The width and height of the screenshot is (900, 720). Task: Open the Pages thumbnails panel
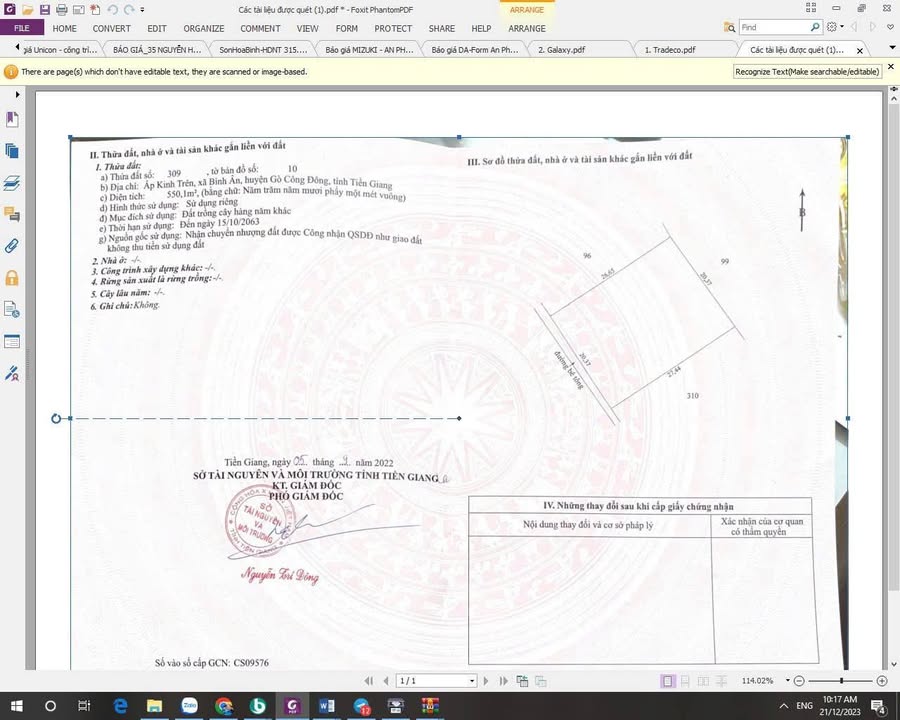click(12, 151)
